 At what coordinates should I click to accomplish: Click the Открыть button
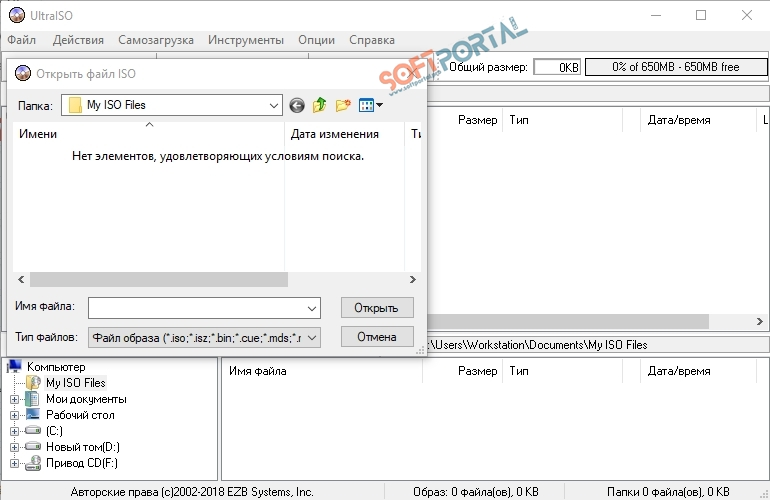(x=377, y=308)
